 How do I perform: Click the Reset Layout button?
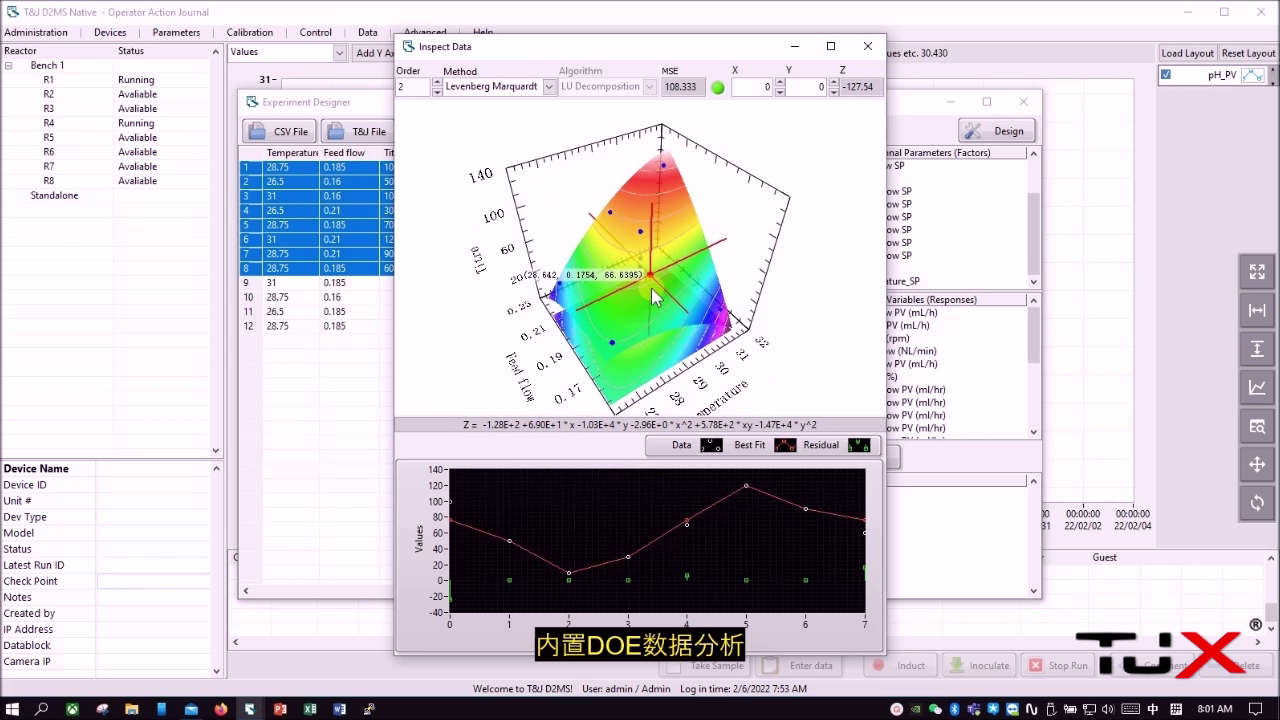(x=1248, y=53)
